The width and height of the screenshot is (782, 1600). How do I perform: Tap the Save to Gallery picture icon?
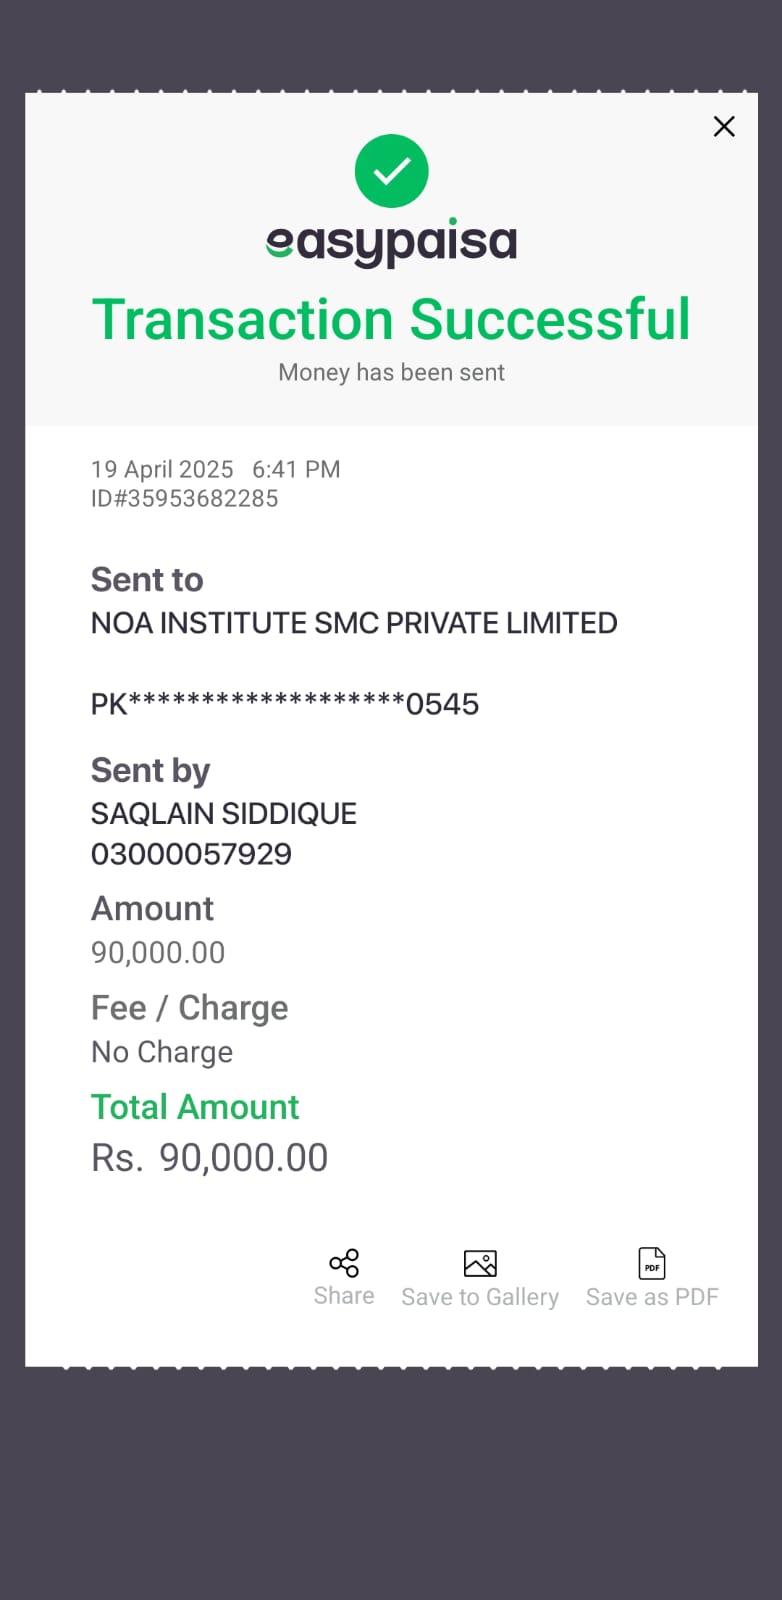point(480,1264)
